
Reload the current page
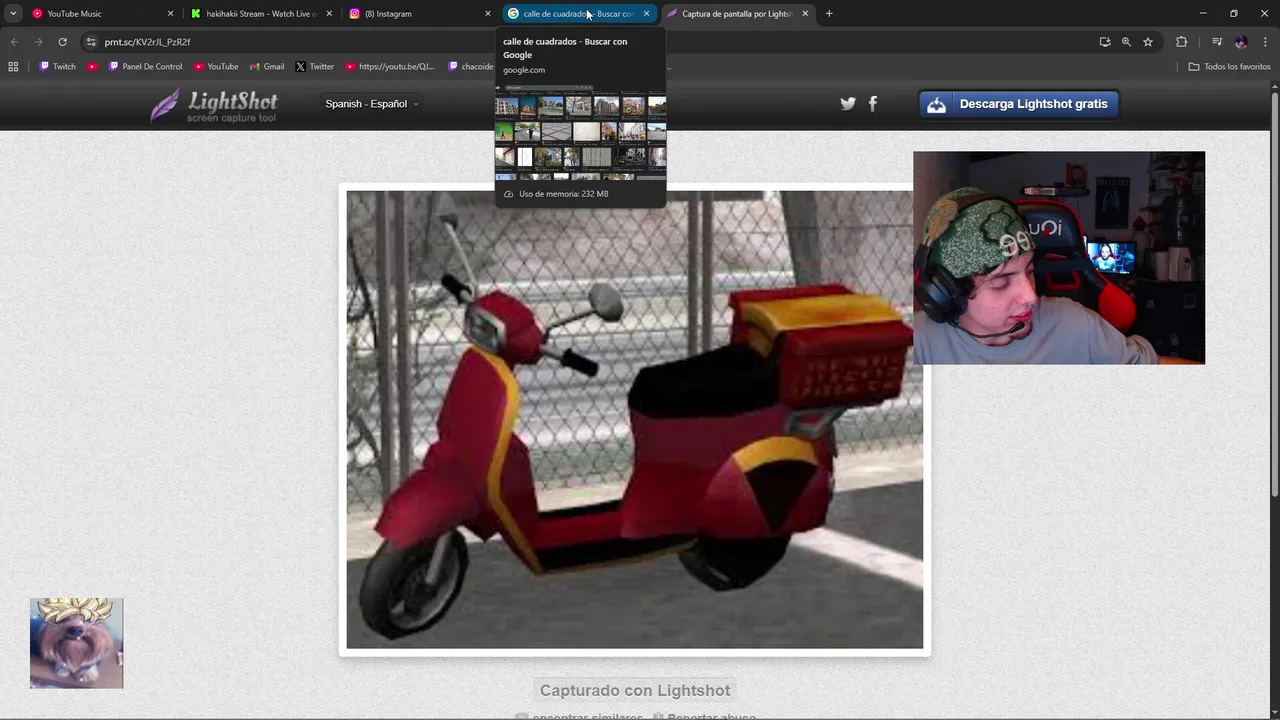tap(62, 42)
